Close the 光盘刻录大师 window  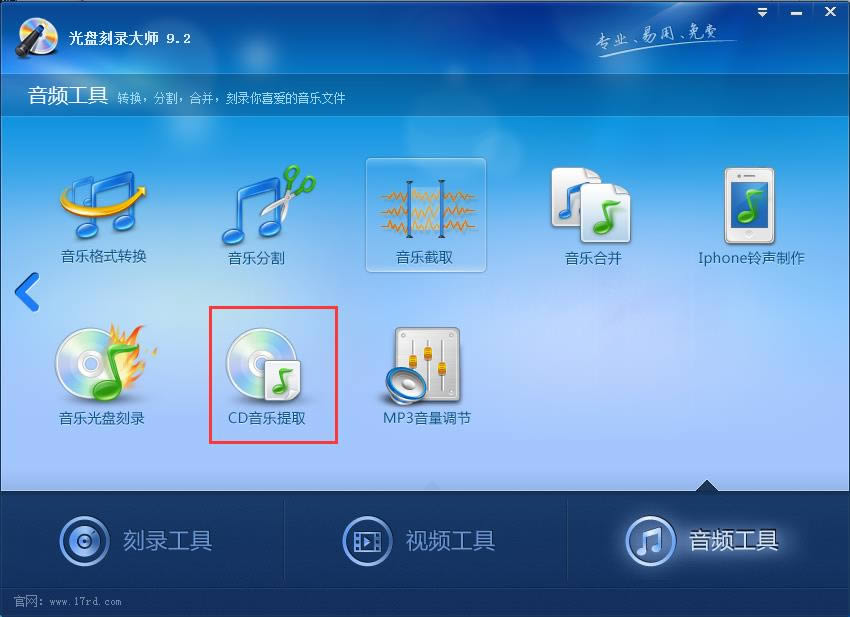click(x=830, y=12)
